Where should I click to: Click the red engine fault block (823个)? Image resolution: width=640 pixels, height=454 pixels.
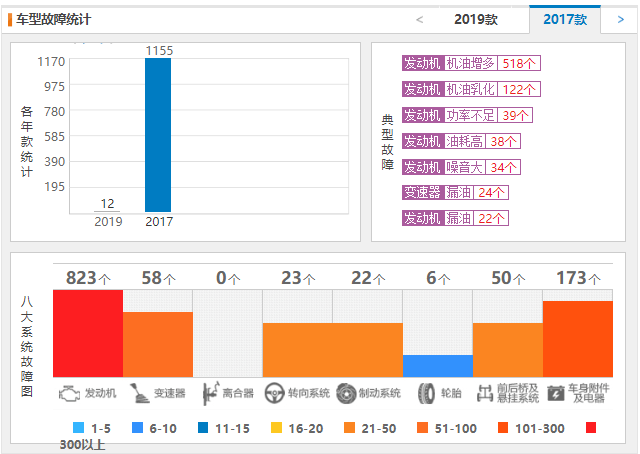pos(88,334)
